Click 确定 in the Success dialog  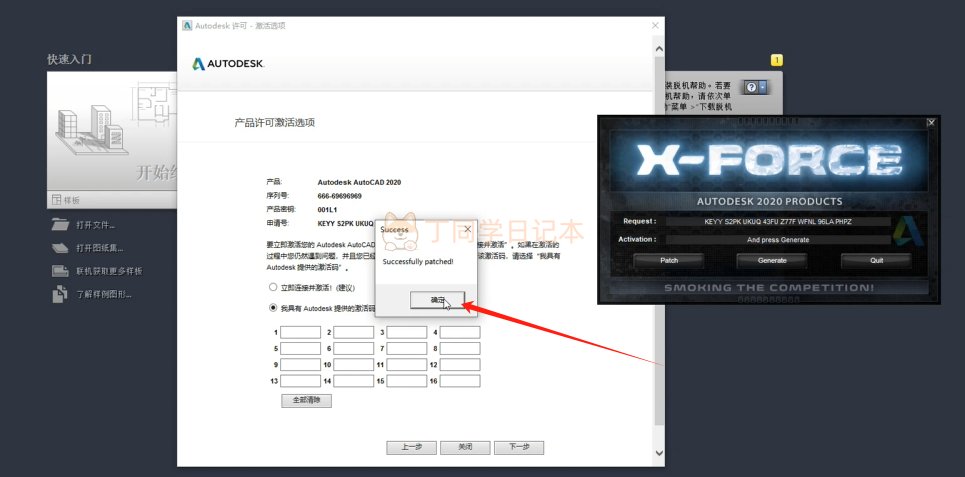[x=437, y=300]
